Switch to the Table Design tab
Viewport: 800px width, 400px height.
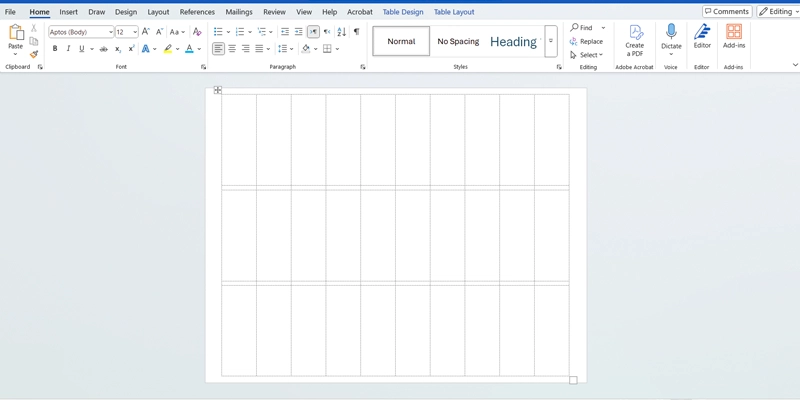click(x=403, y=12)
